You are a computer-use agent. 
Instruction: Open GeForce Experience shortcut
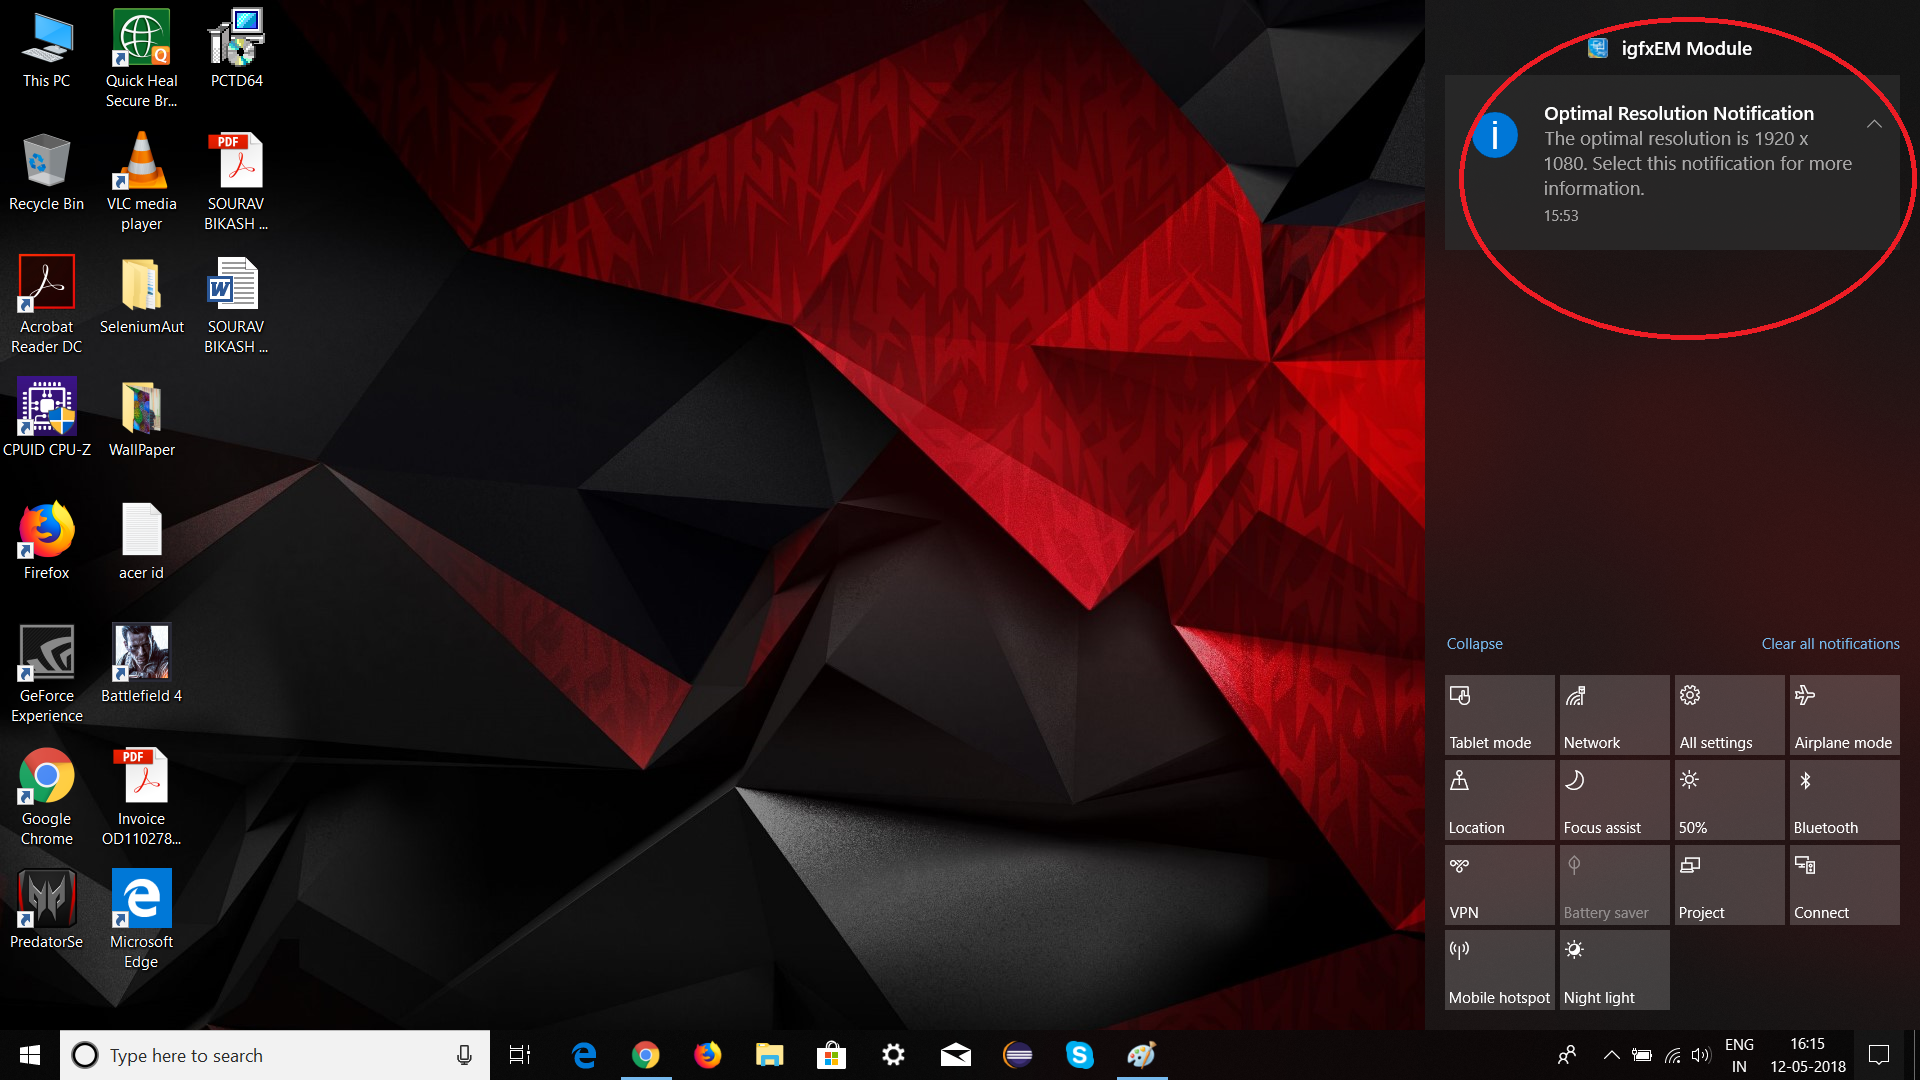46,673
